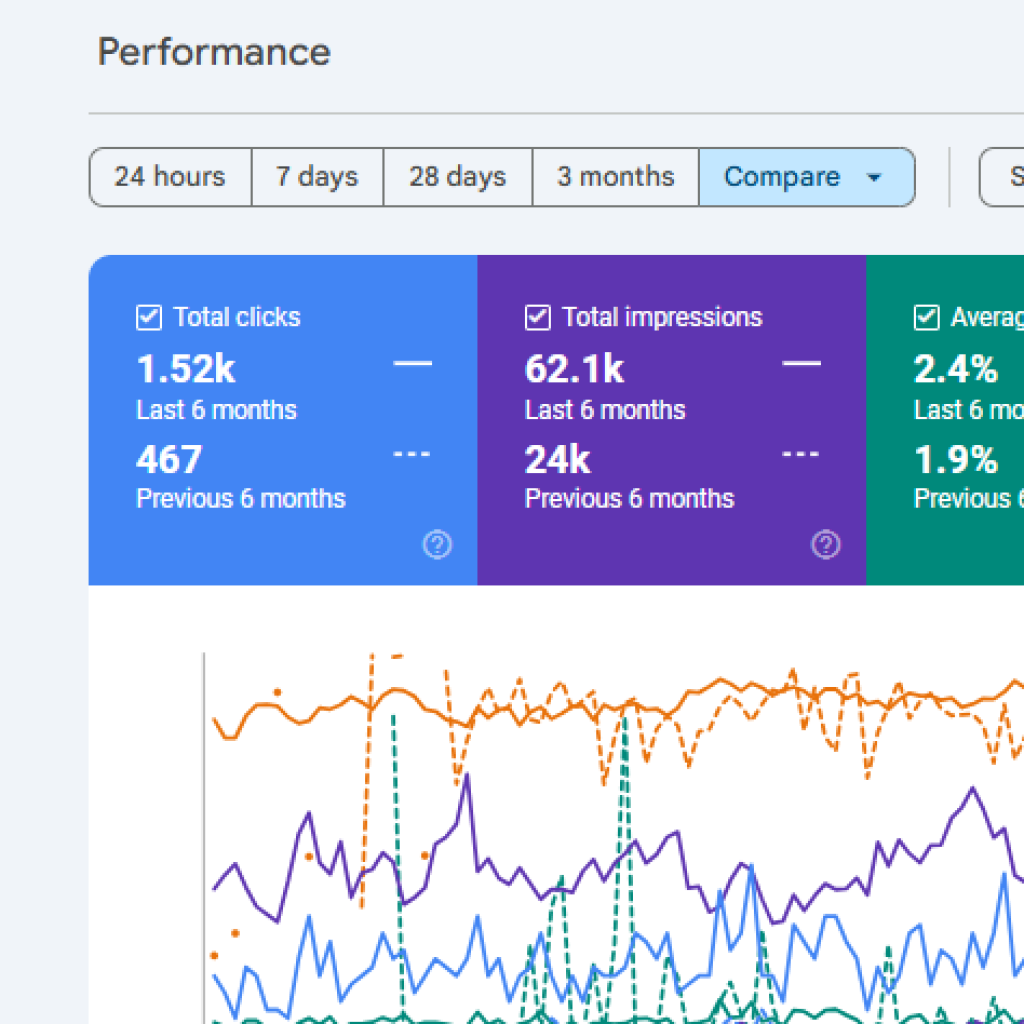The width and height of the screenshot is (1024, 1024).
Task: Click the purple Total impressions card
Action: point(671,420)
